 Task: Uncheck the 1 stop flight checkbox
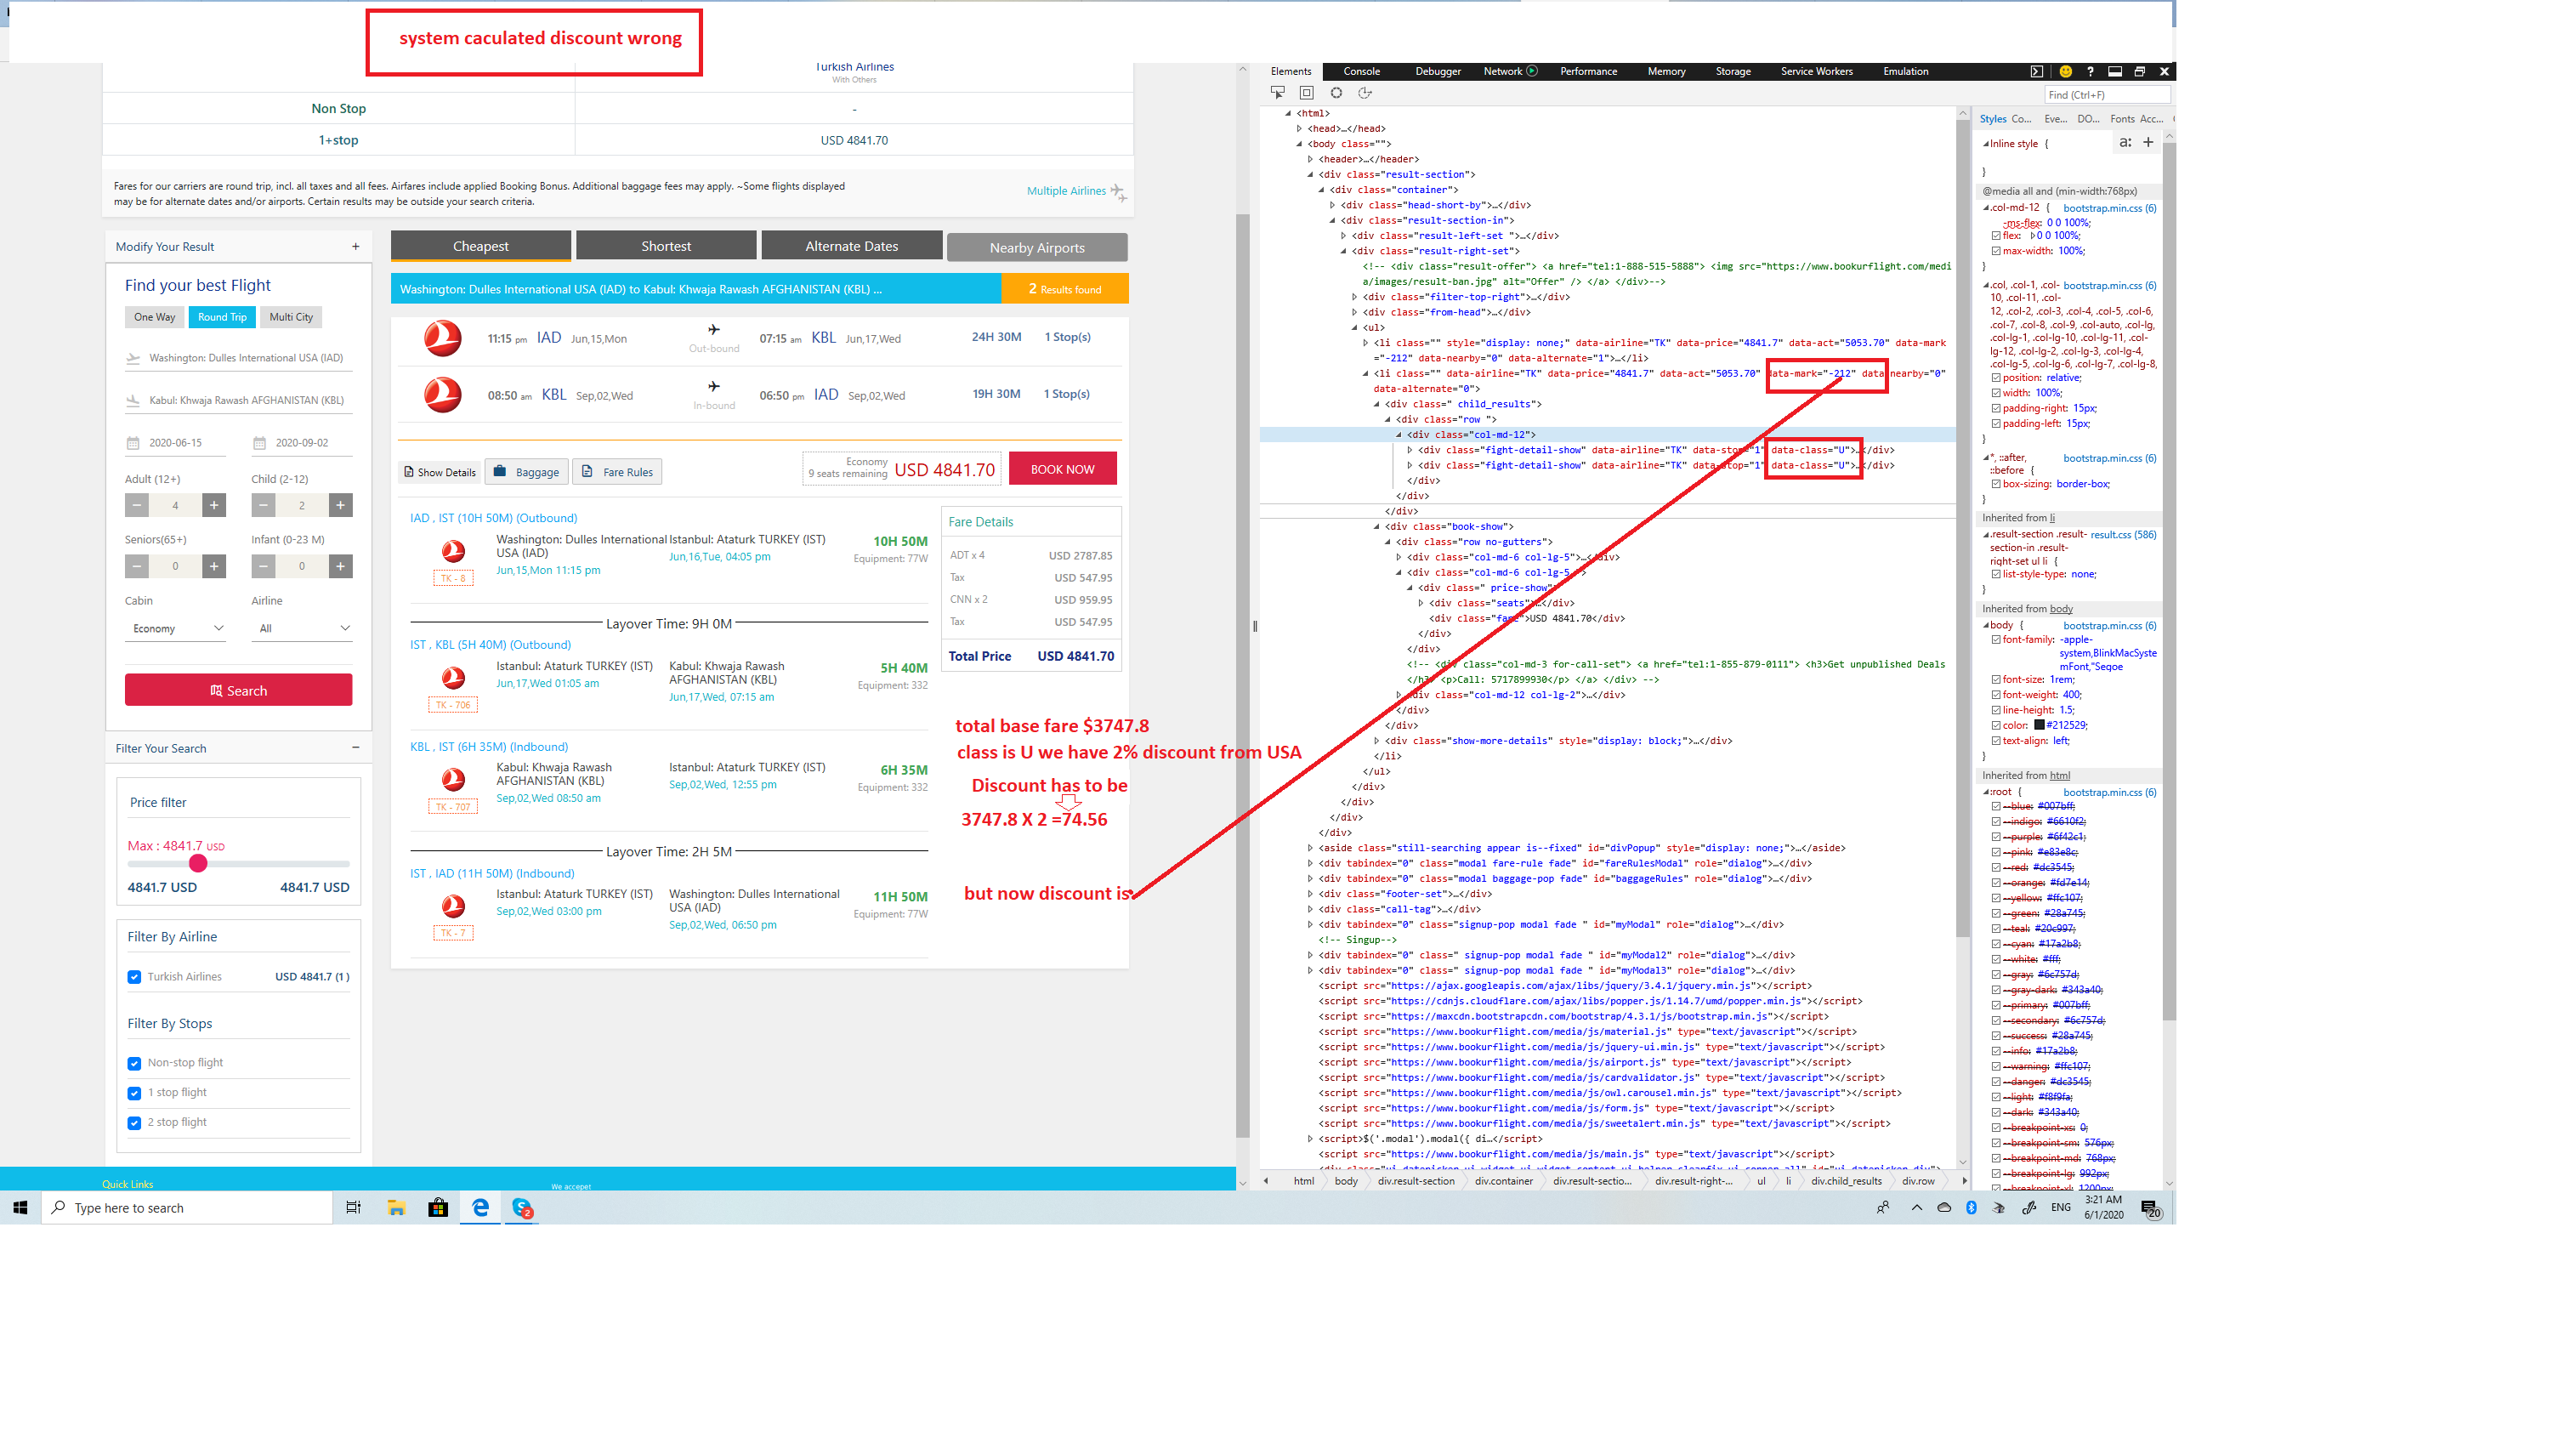pos(134,1093)
